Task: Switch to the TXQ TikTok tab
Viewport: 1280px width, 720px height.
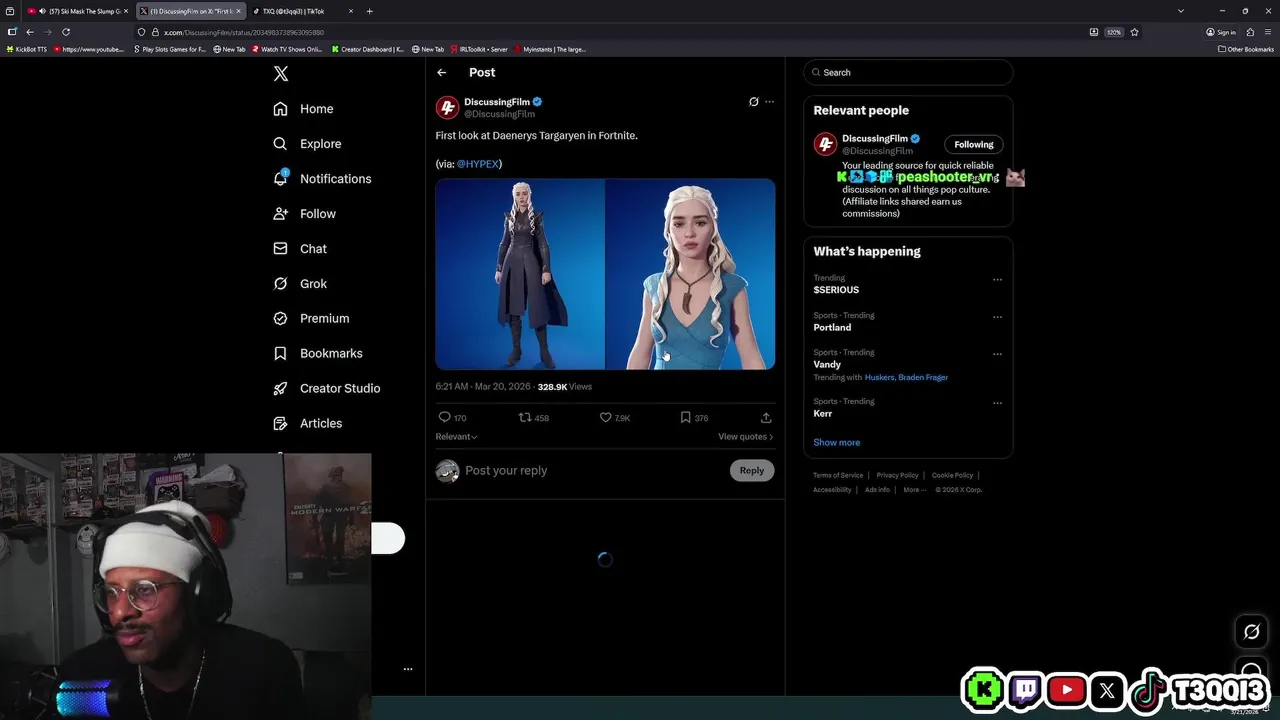Action: [x=302, y=11]
